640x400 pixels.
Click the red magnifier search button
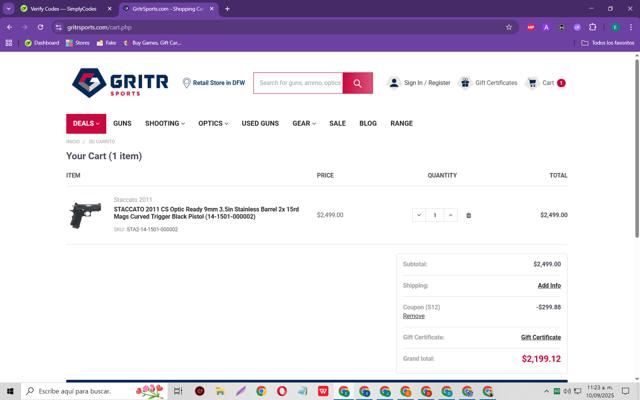click(358, 83)
